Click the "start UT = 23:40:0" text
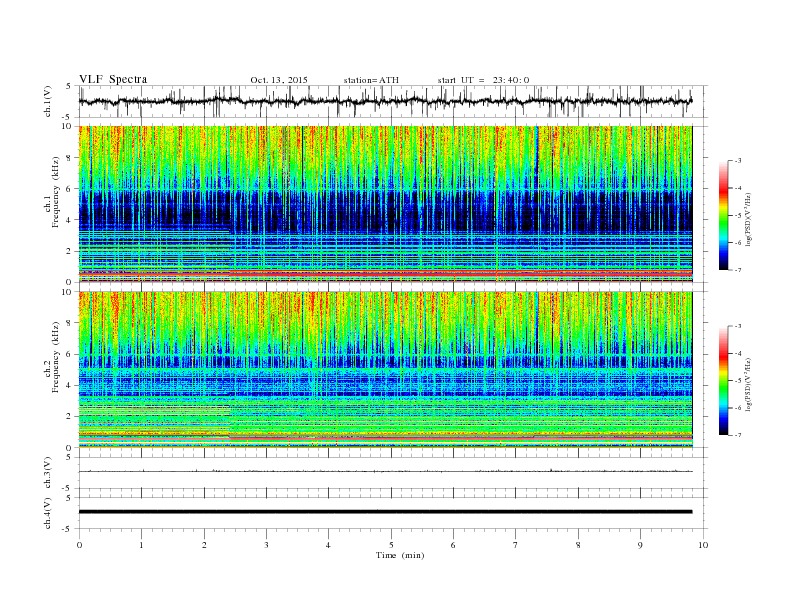The image size is (792, 612). (483, 80)
